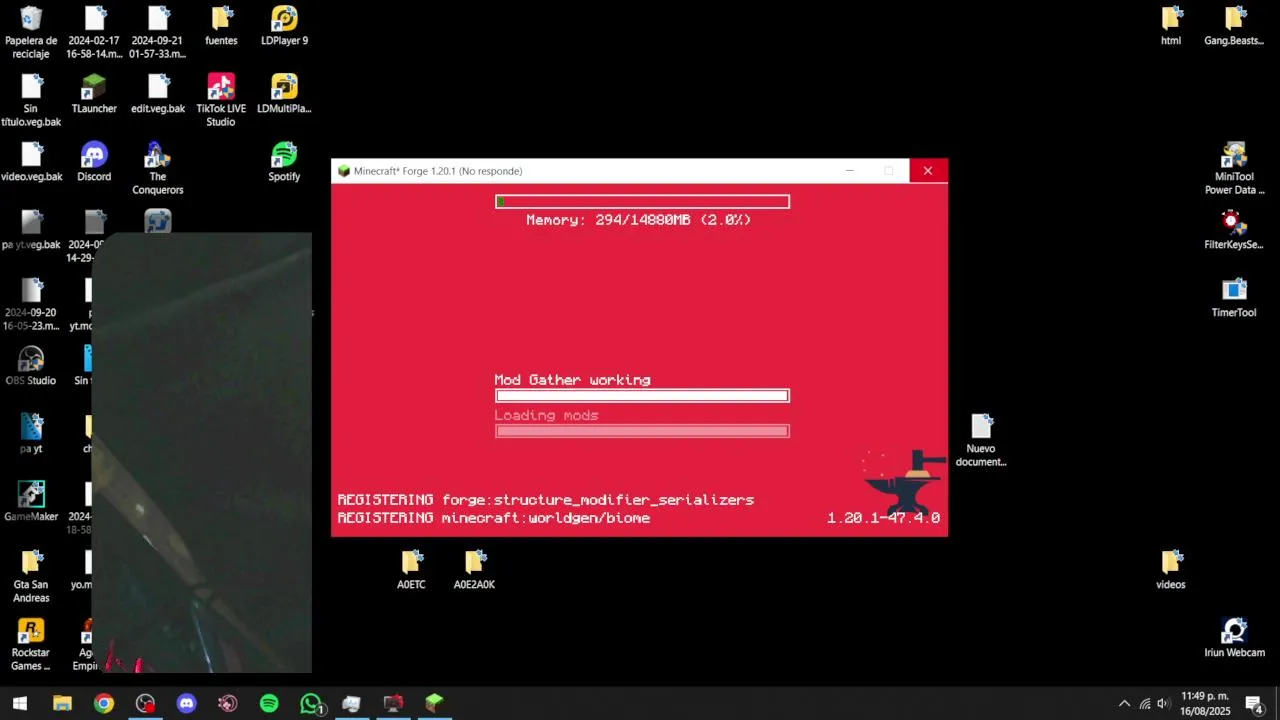Open network Wi-Fi tray icon
Screen dimensions: 1280x720
click(x=1145, y=704)
